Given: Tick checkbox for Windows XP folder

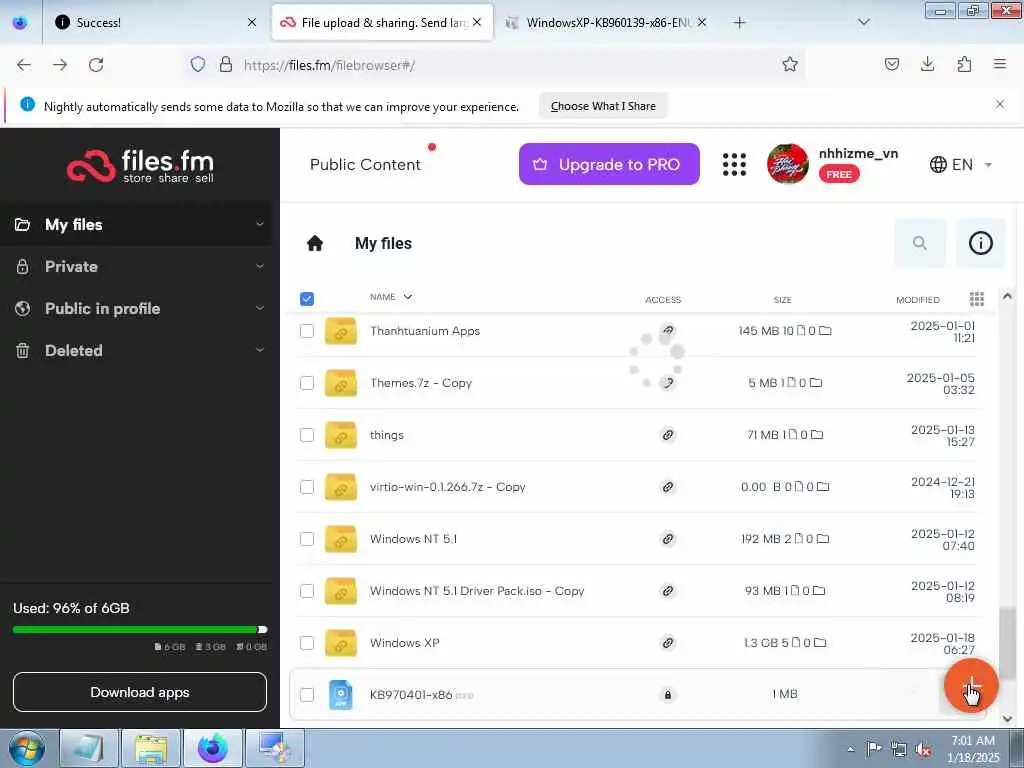Looking at the screenshot, I should click(x=307, y=643).
